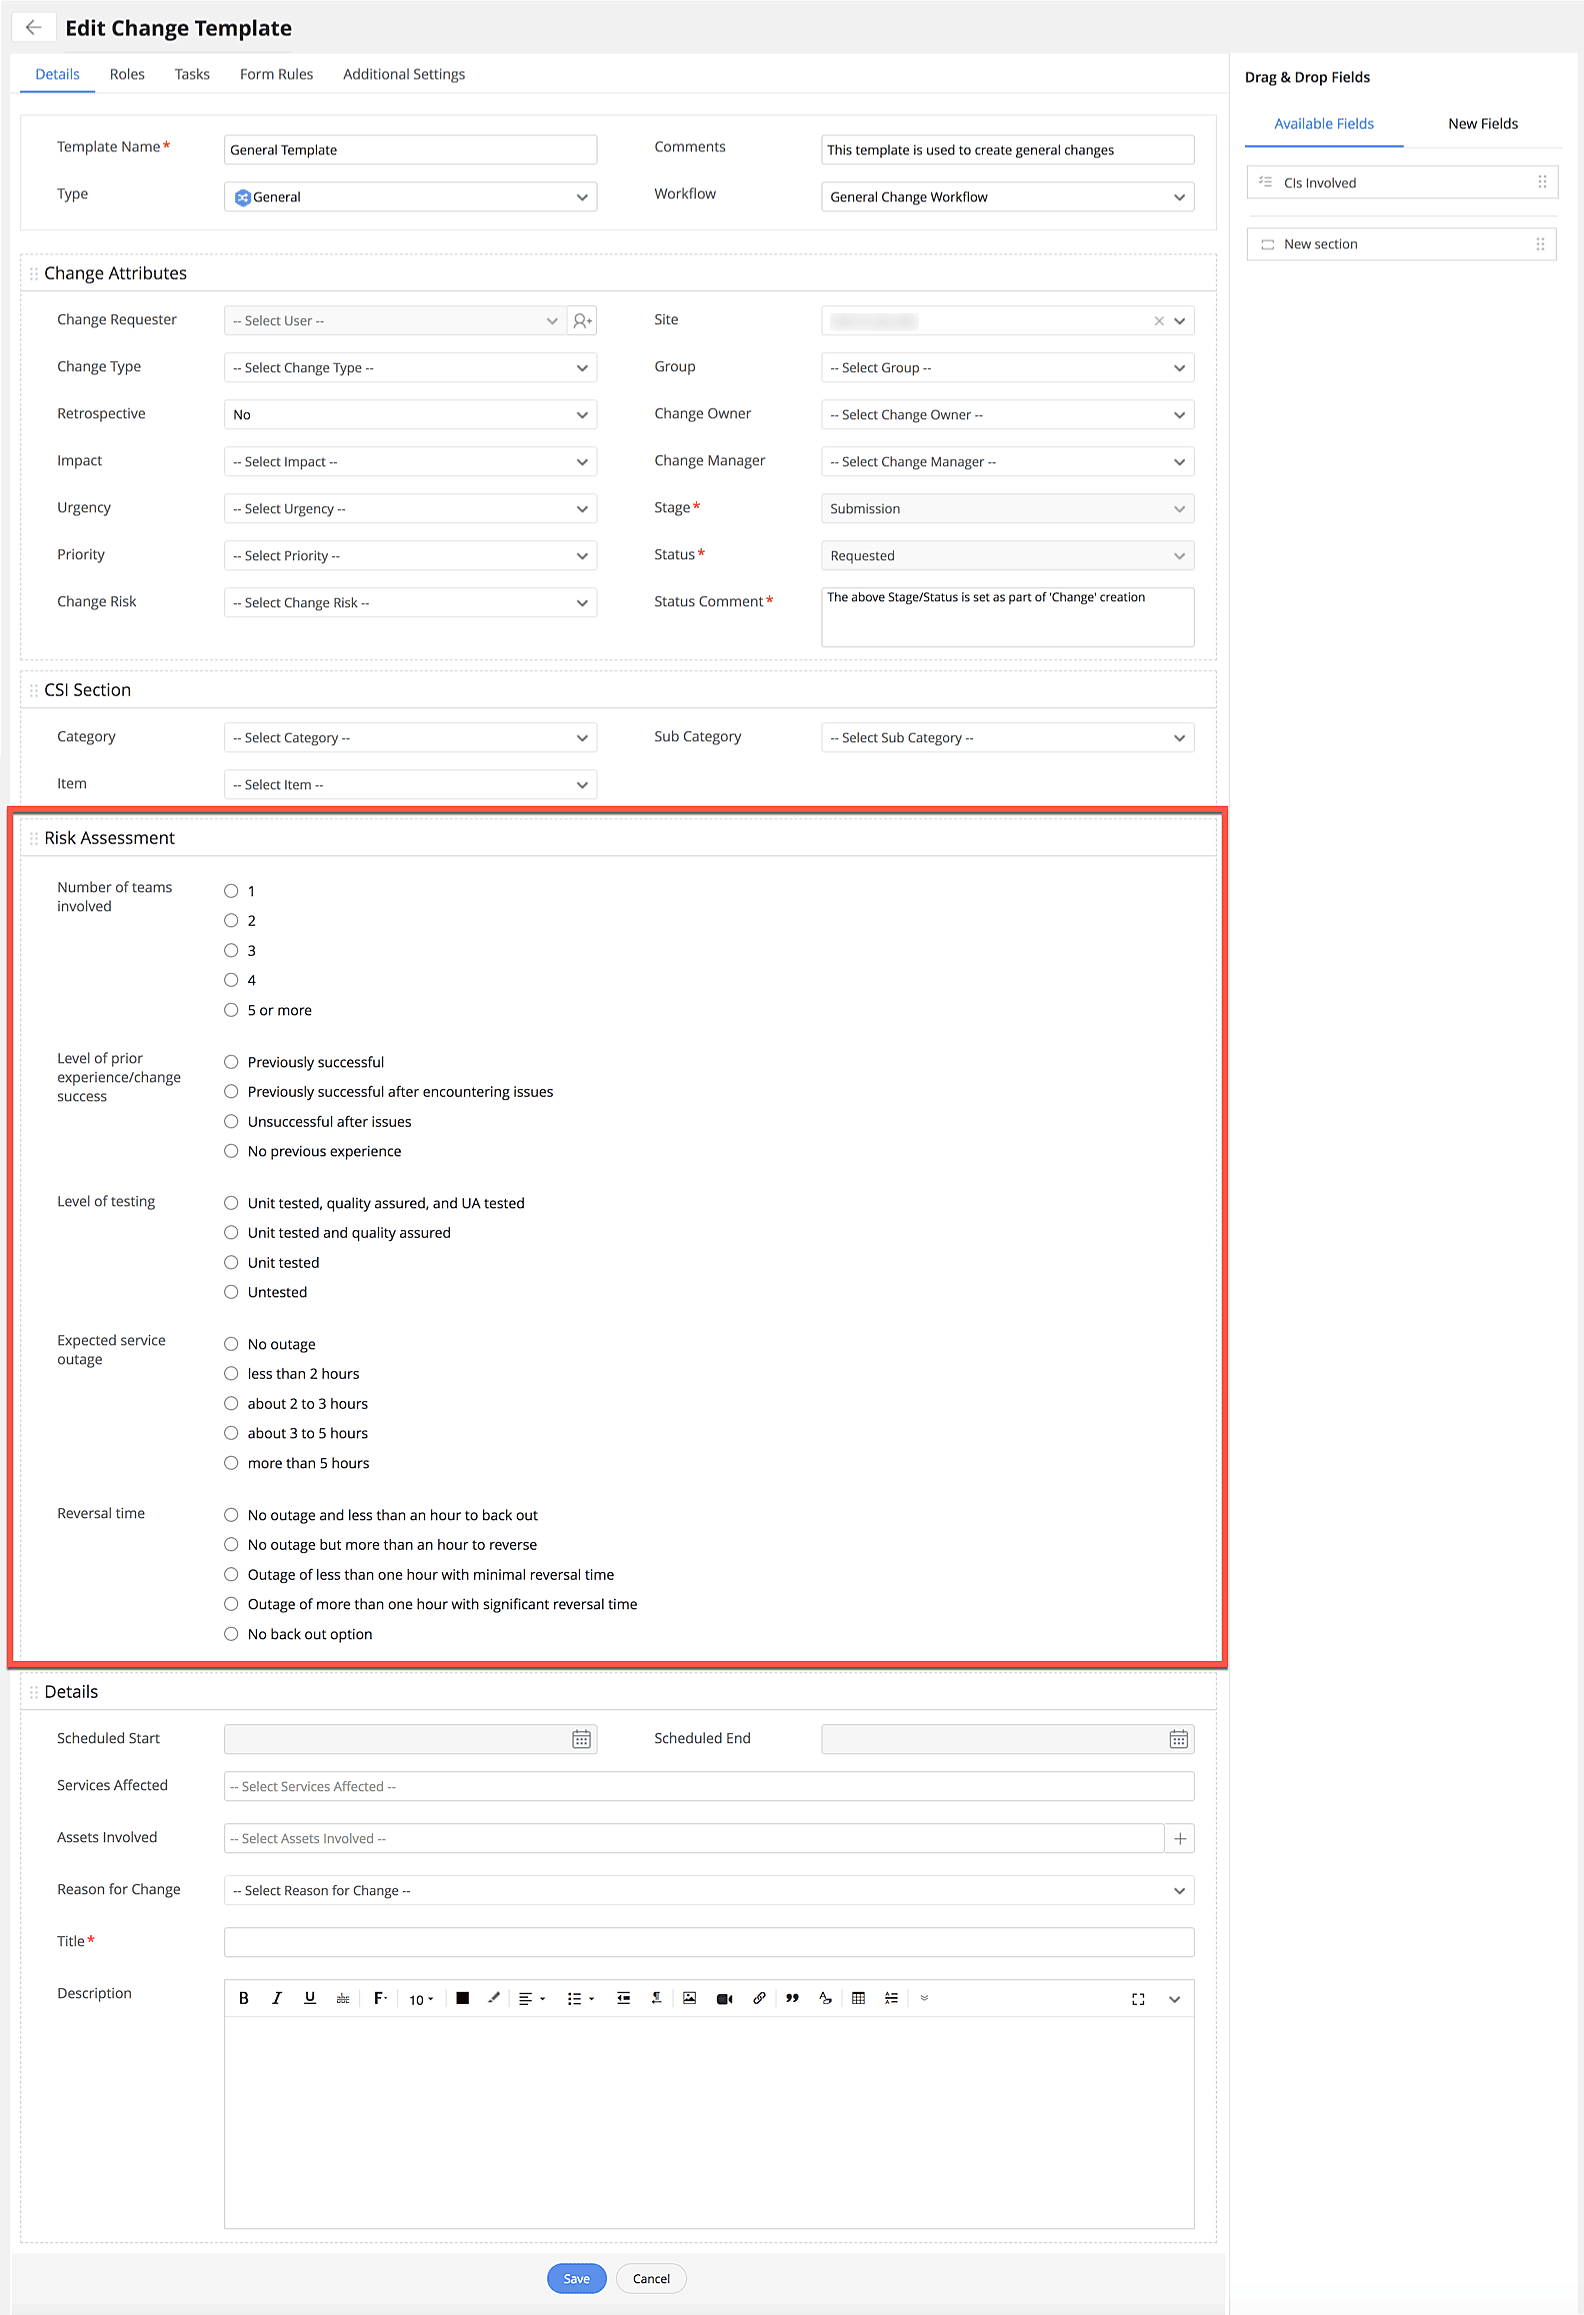This screenshot has height=2315, width=1584.
Task: Insert video in Description editor
Action: pyautogui.click(x=724, y=1998)
